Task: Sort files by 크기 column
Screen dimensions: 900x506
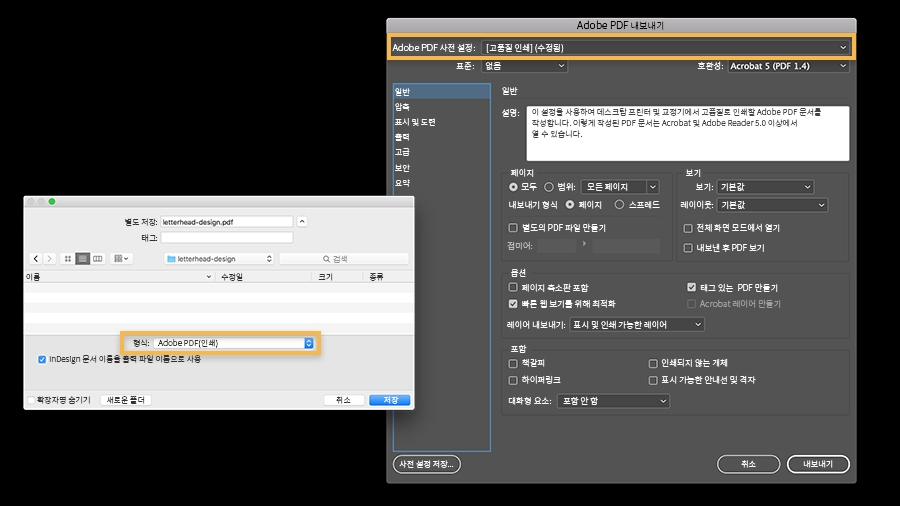Action: (x=338, y=277)
